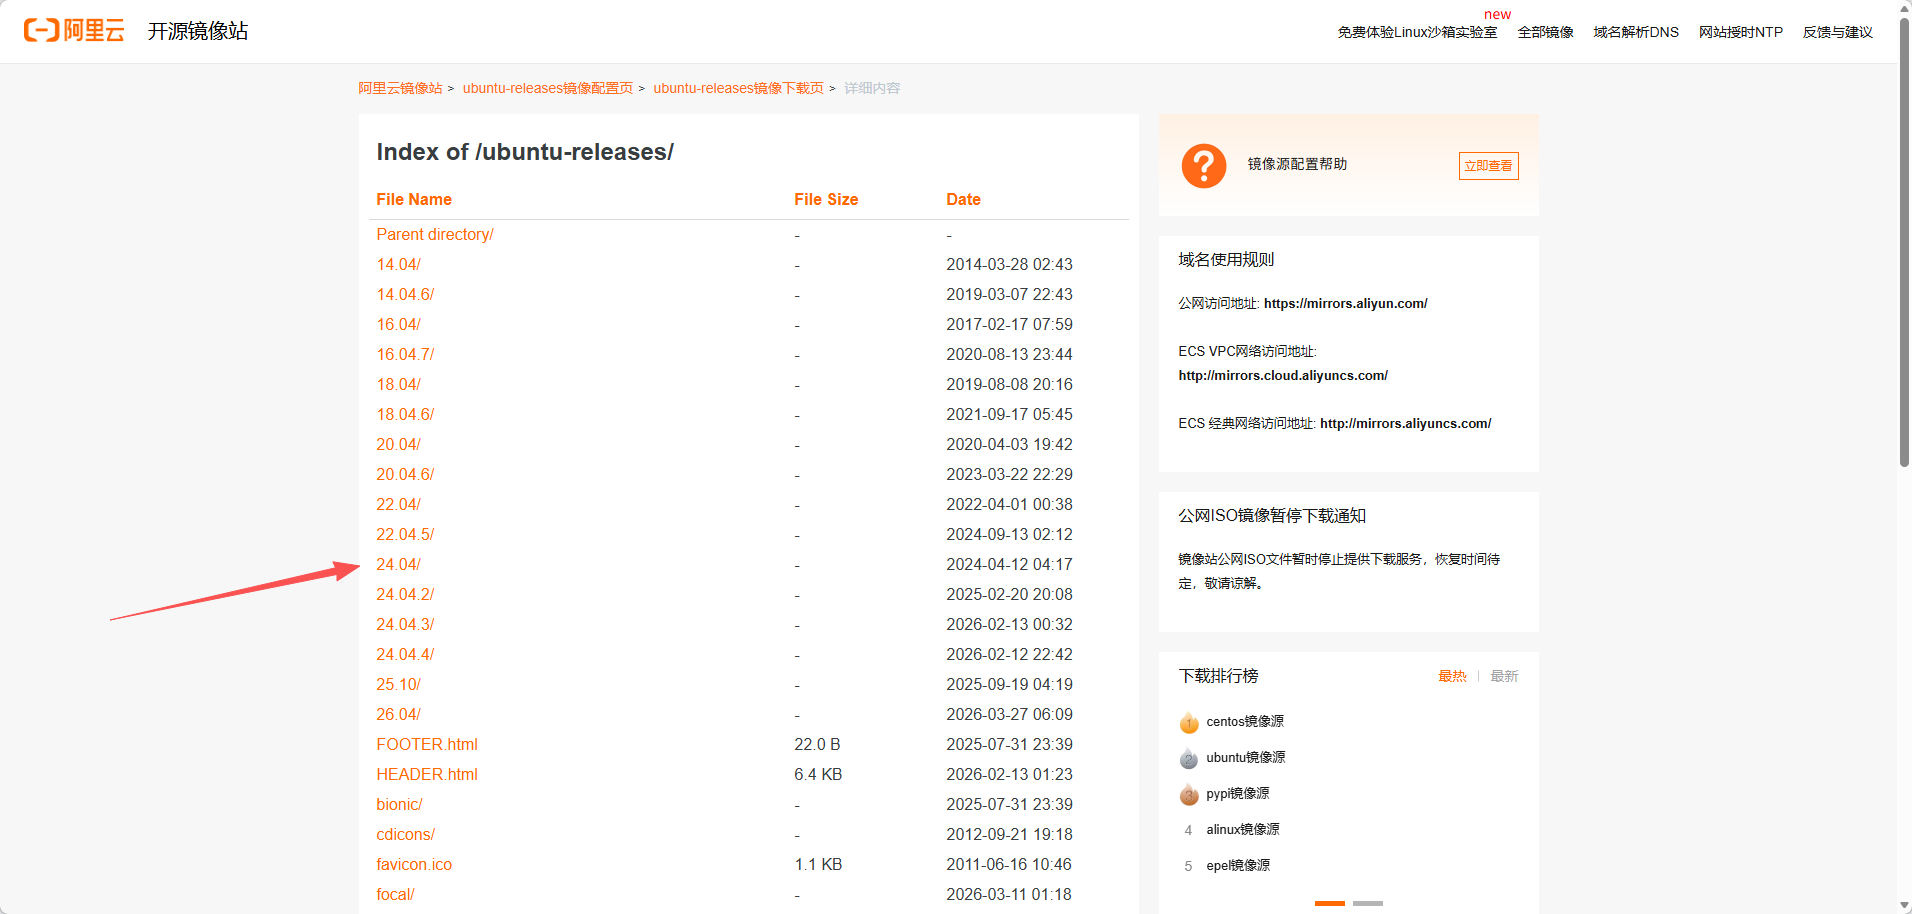Open the 22.04.5/ directory

click(405, 534)
